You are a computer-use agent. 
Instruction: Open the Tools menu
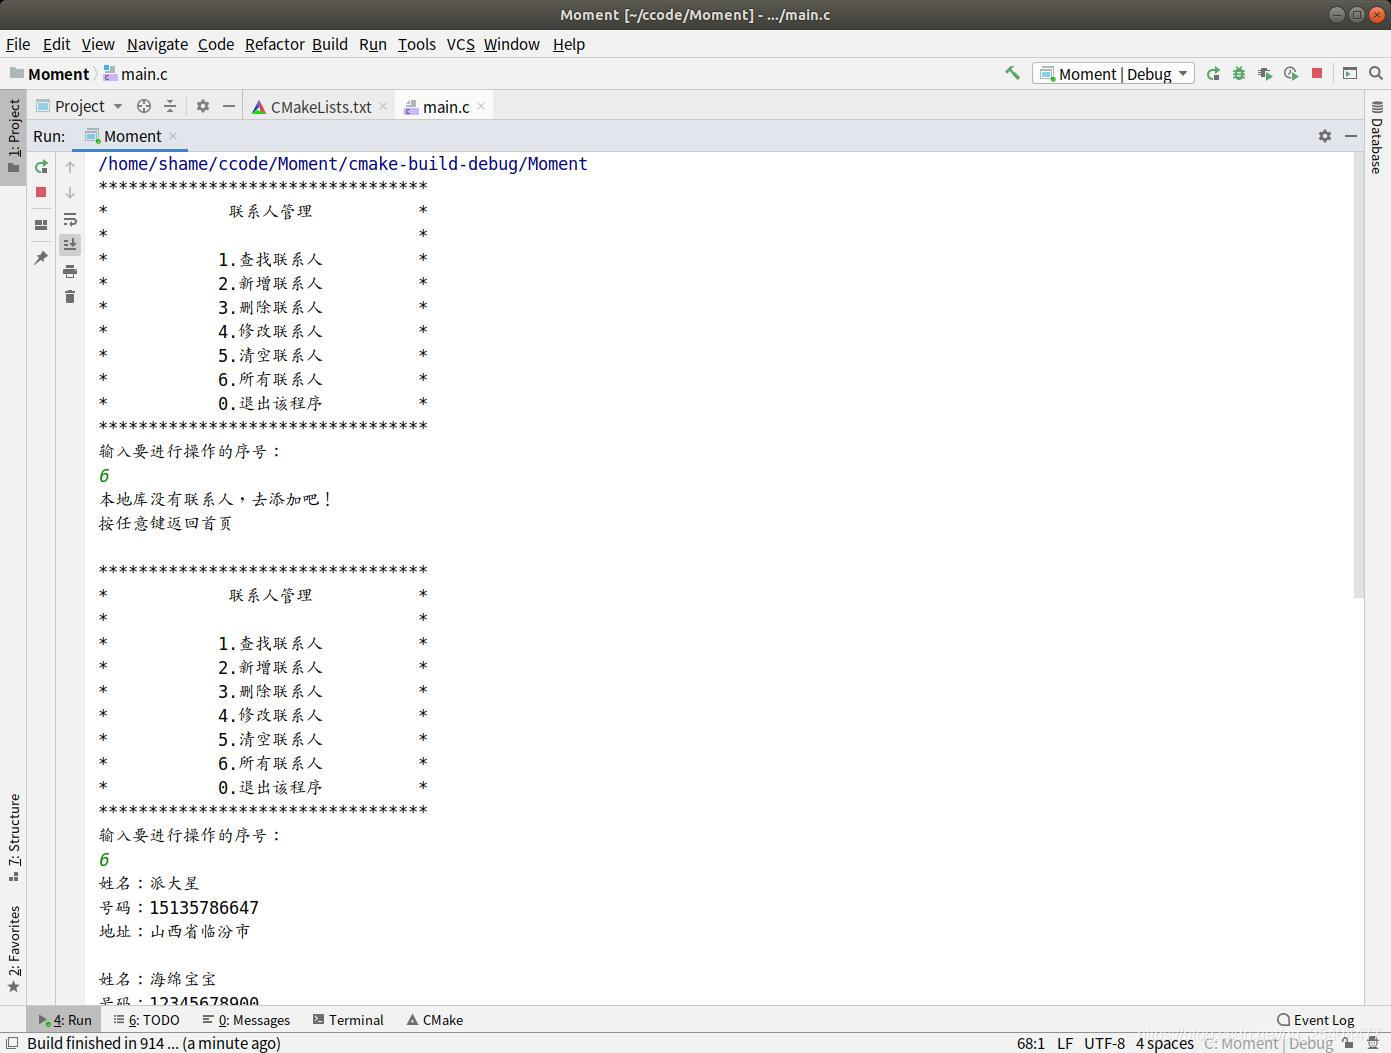417,44
